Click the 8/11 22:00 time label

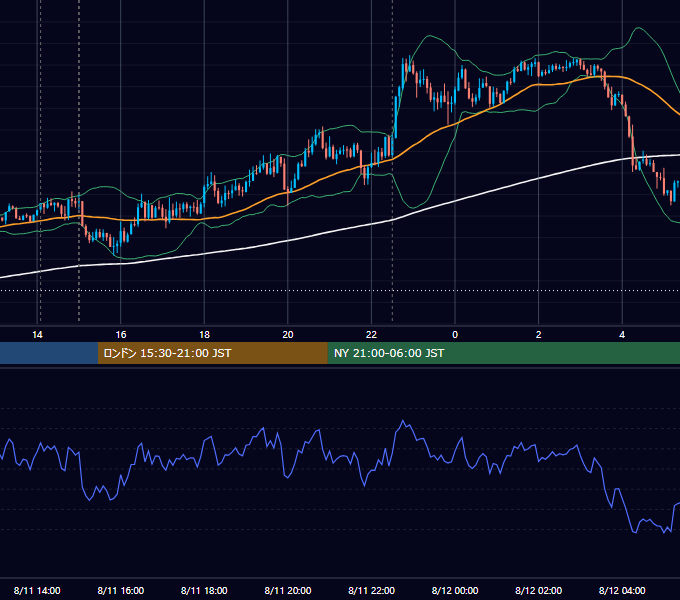point(371,590)
